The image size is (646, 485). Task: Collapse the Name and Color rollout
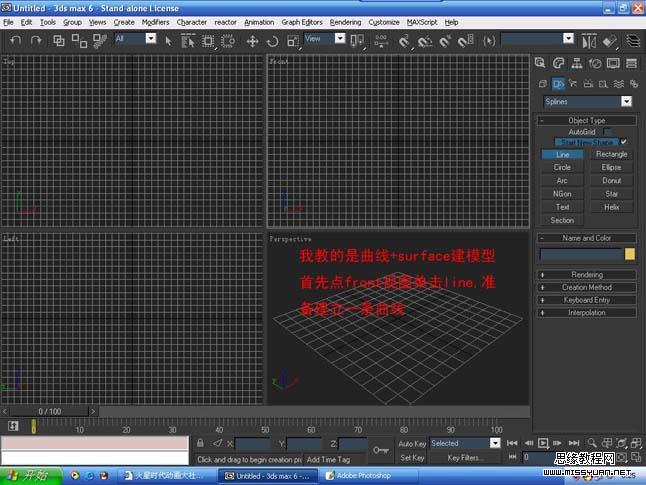pyautogui.click(x=587, y=238)
